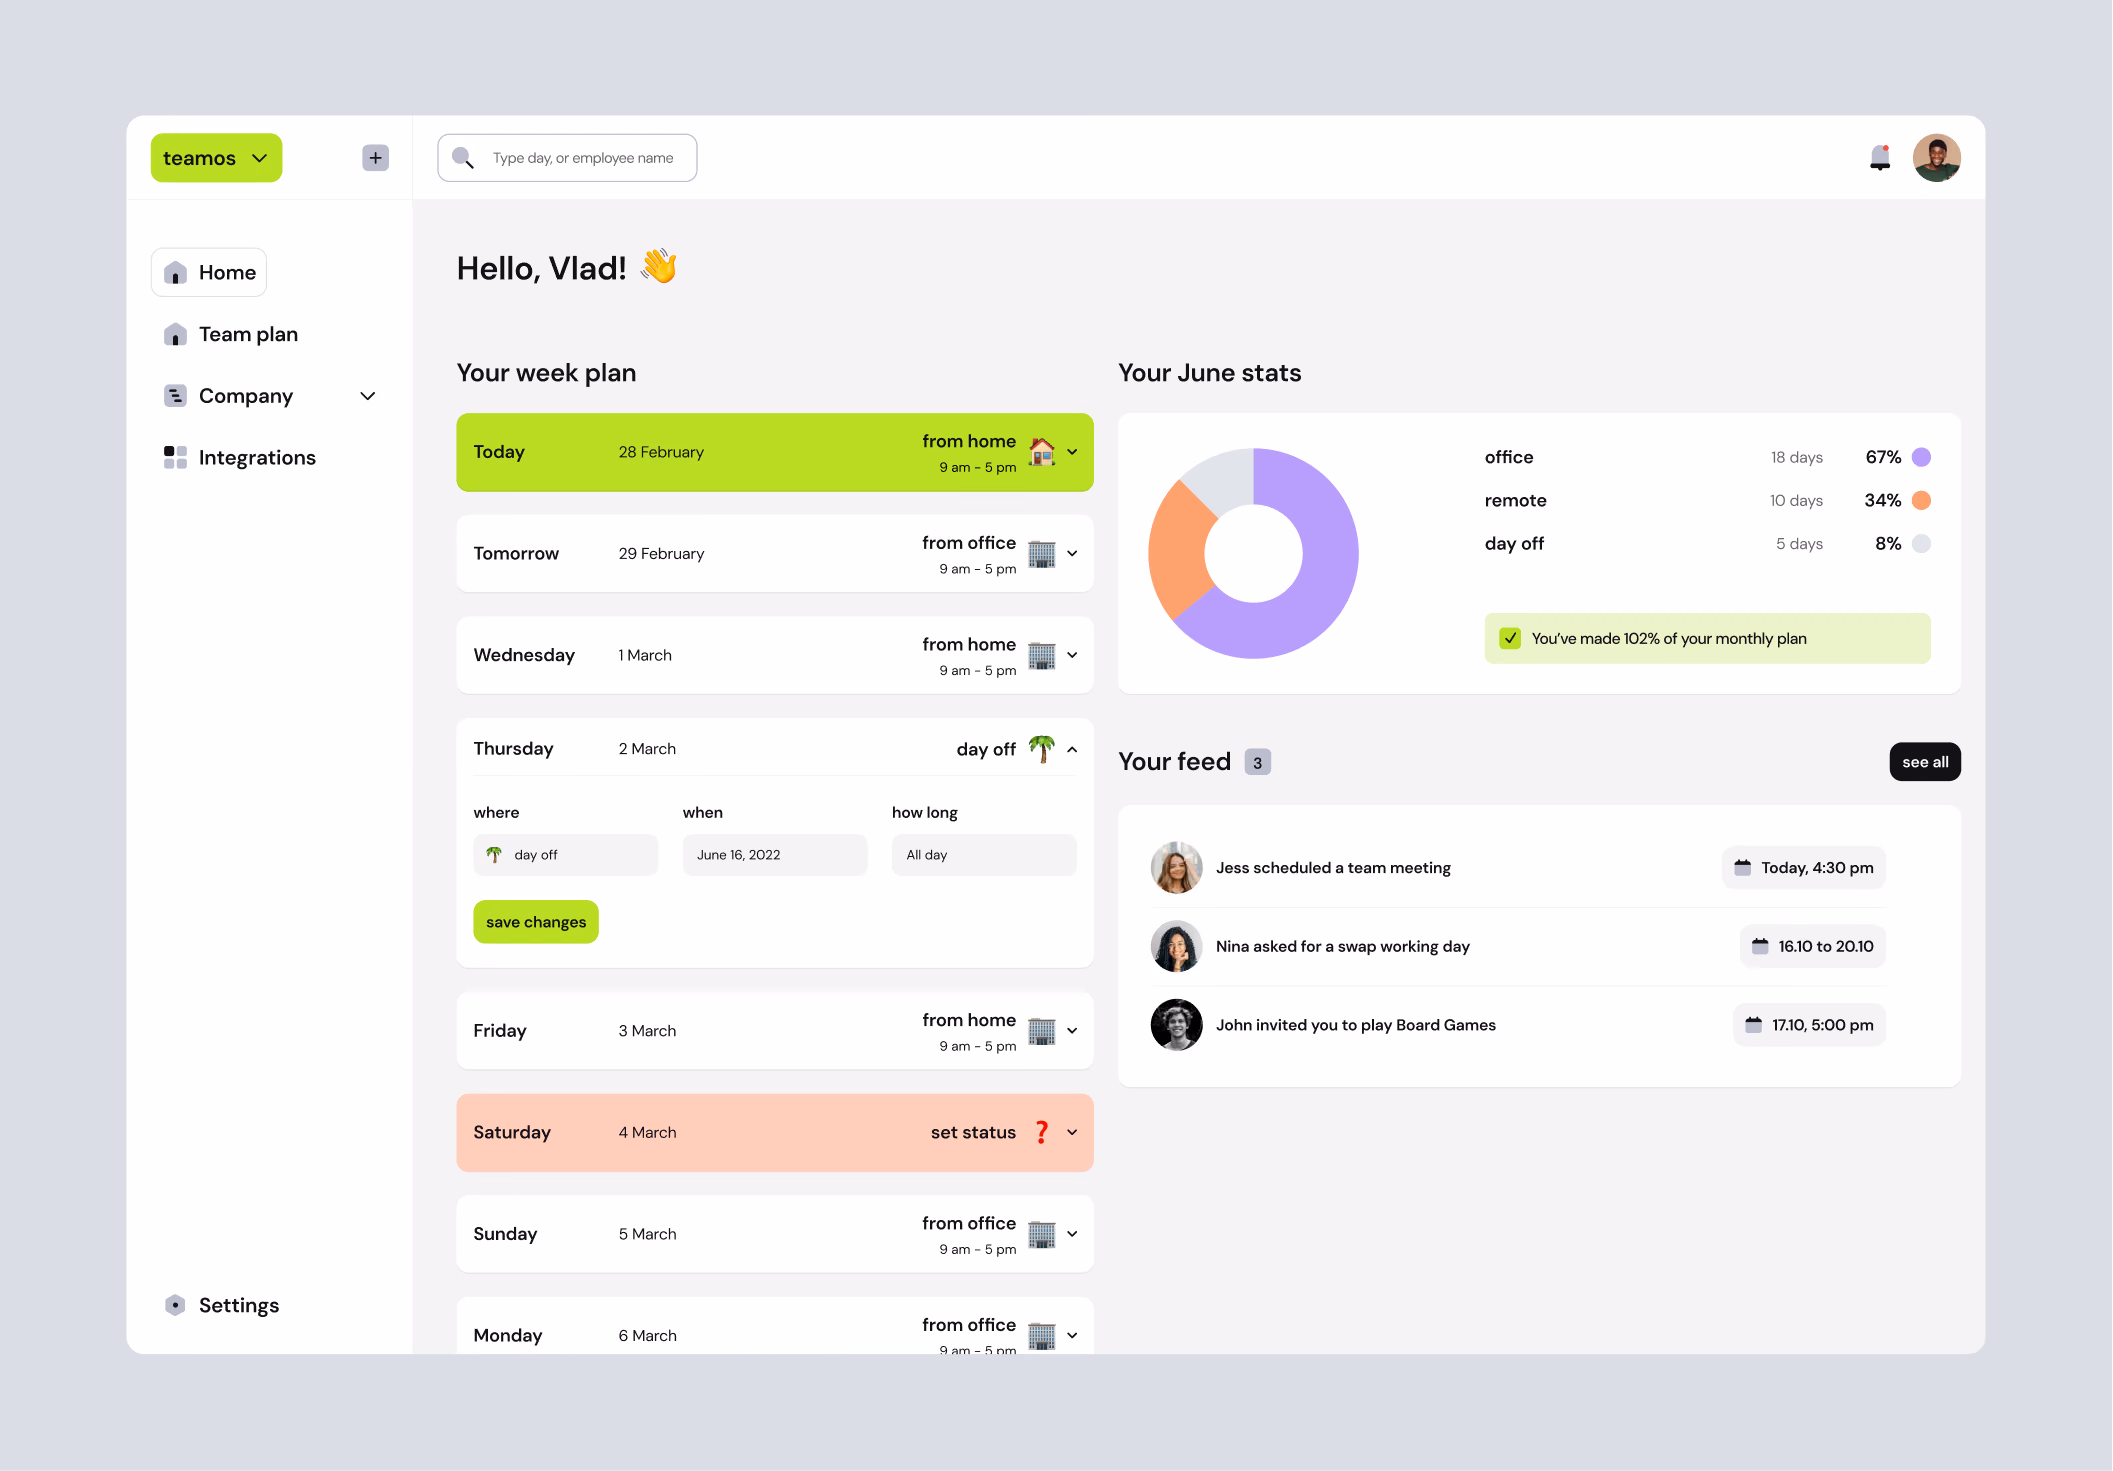Click the Settings hexagon icon
This screenshot has width=2113, height=1471.
coord(175,1305)
